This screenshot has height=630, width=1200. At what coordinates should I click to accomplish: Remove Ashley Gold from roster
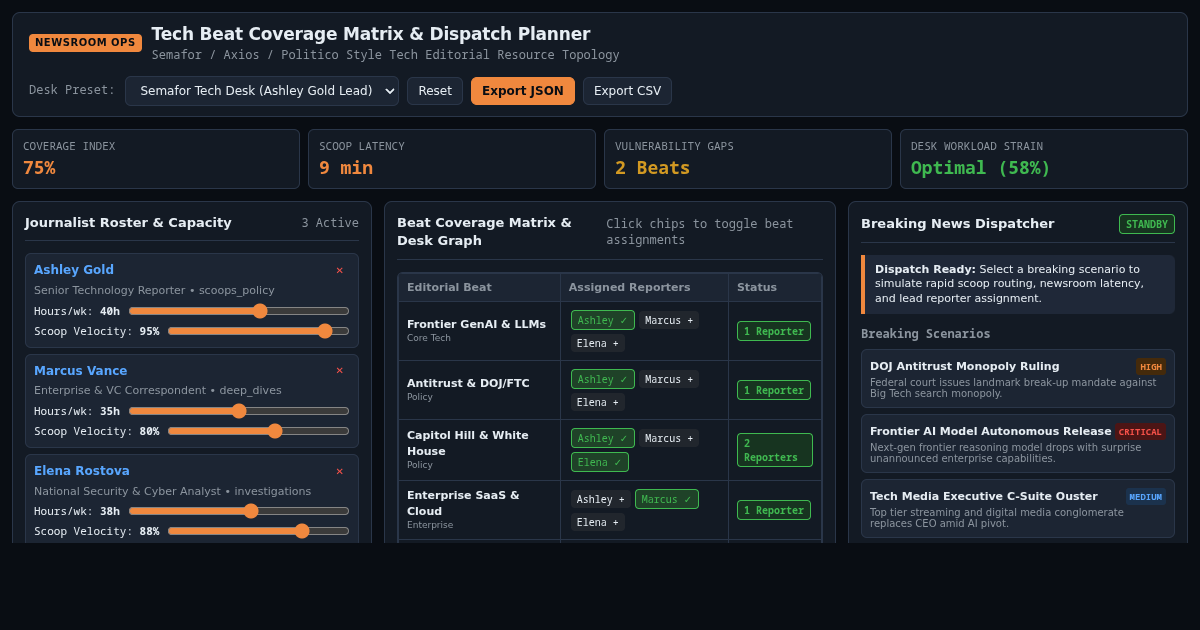(339, 270)
